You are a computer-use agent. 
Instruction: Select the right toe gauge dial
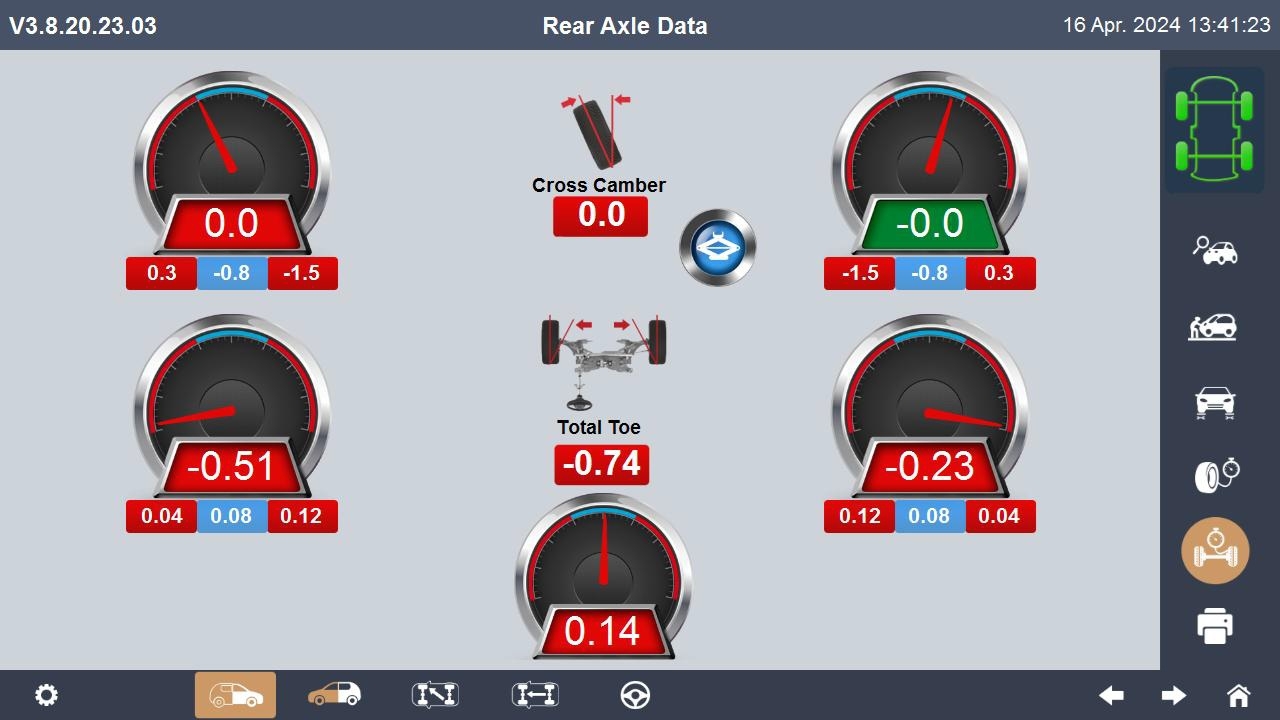click(929, 405)
